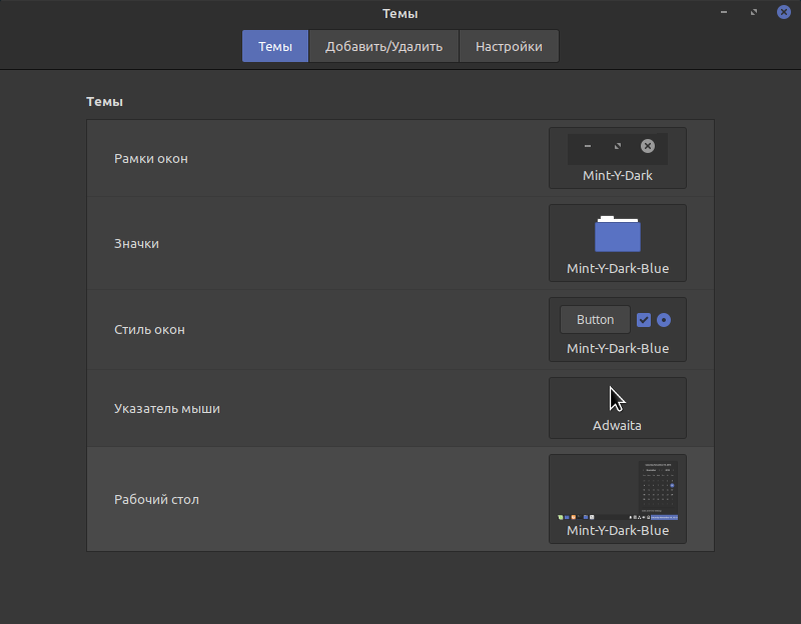Open the Значки icon theme chooser
This screenshot has width=801, height=624.
point(618,243)
